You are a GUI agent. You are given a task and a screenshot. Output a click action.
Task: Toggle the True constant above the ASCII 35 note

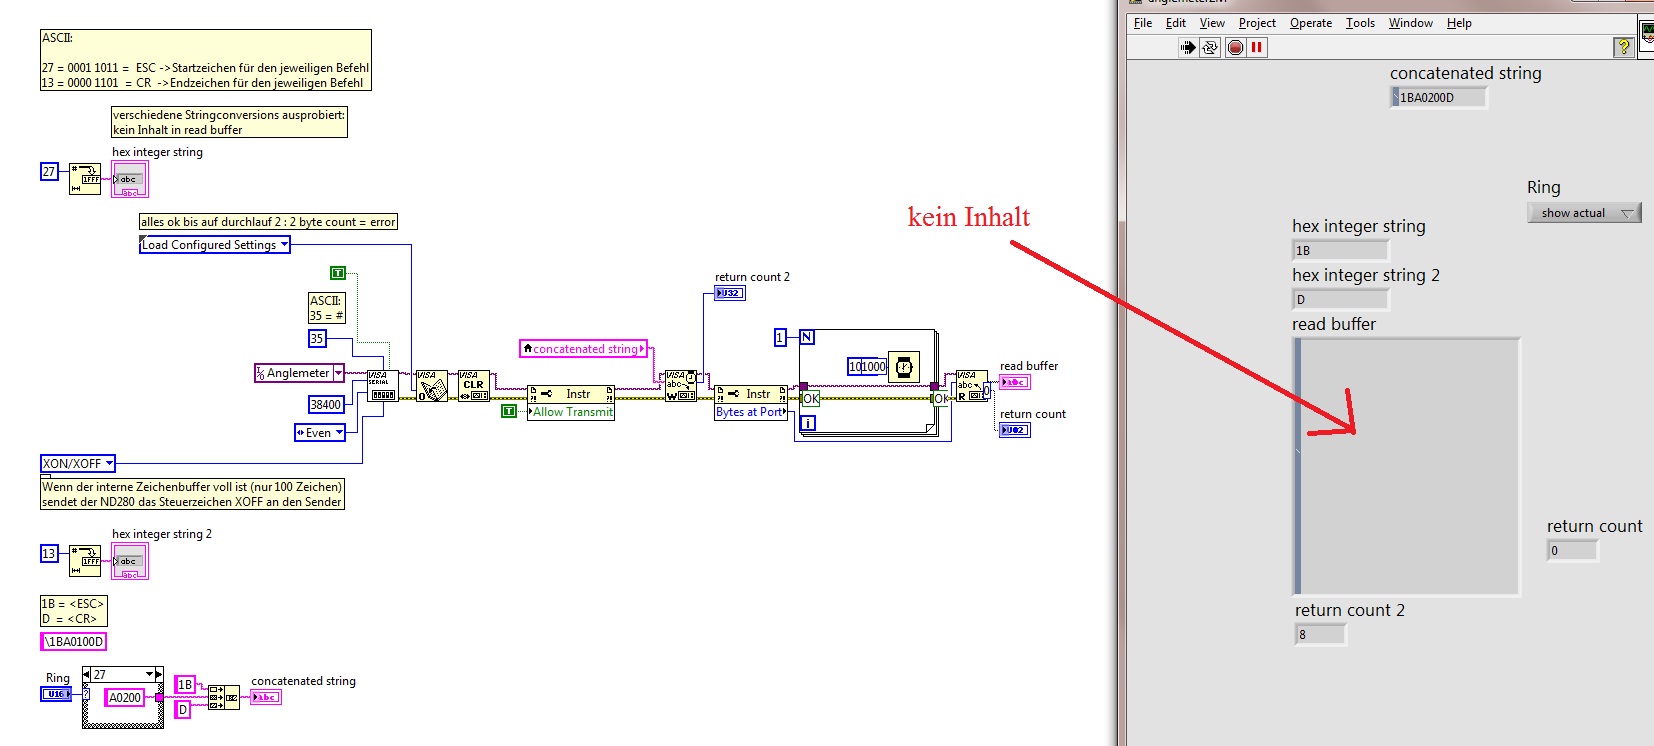click(x=338, y=273)
